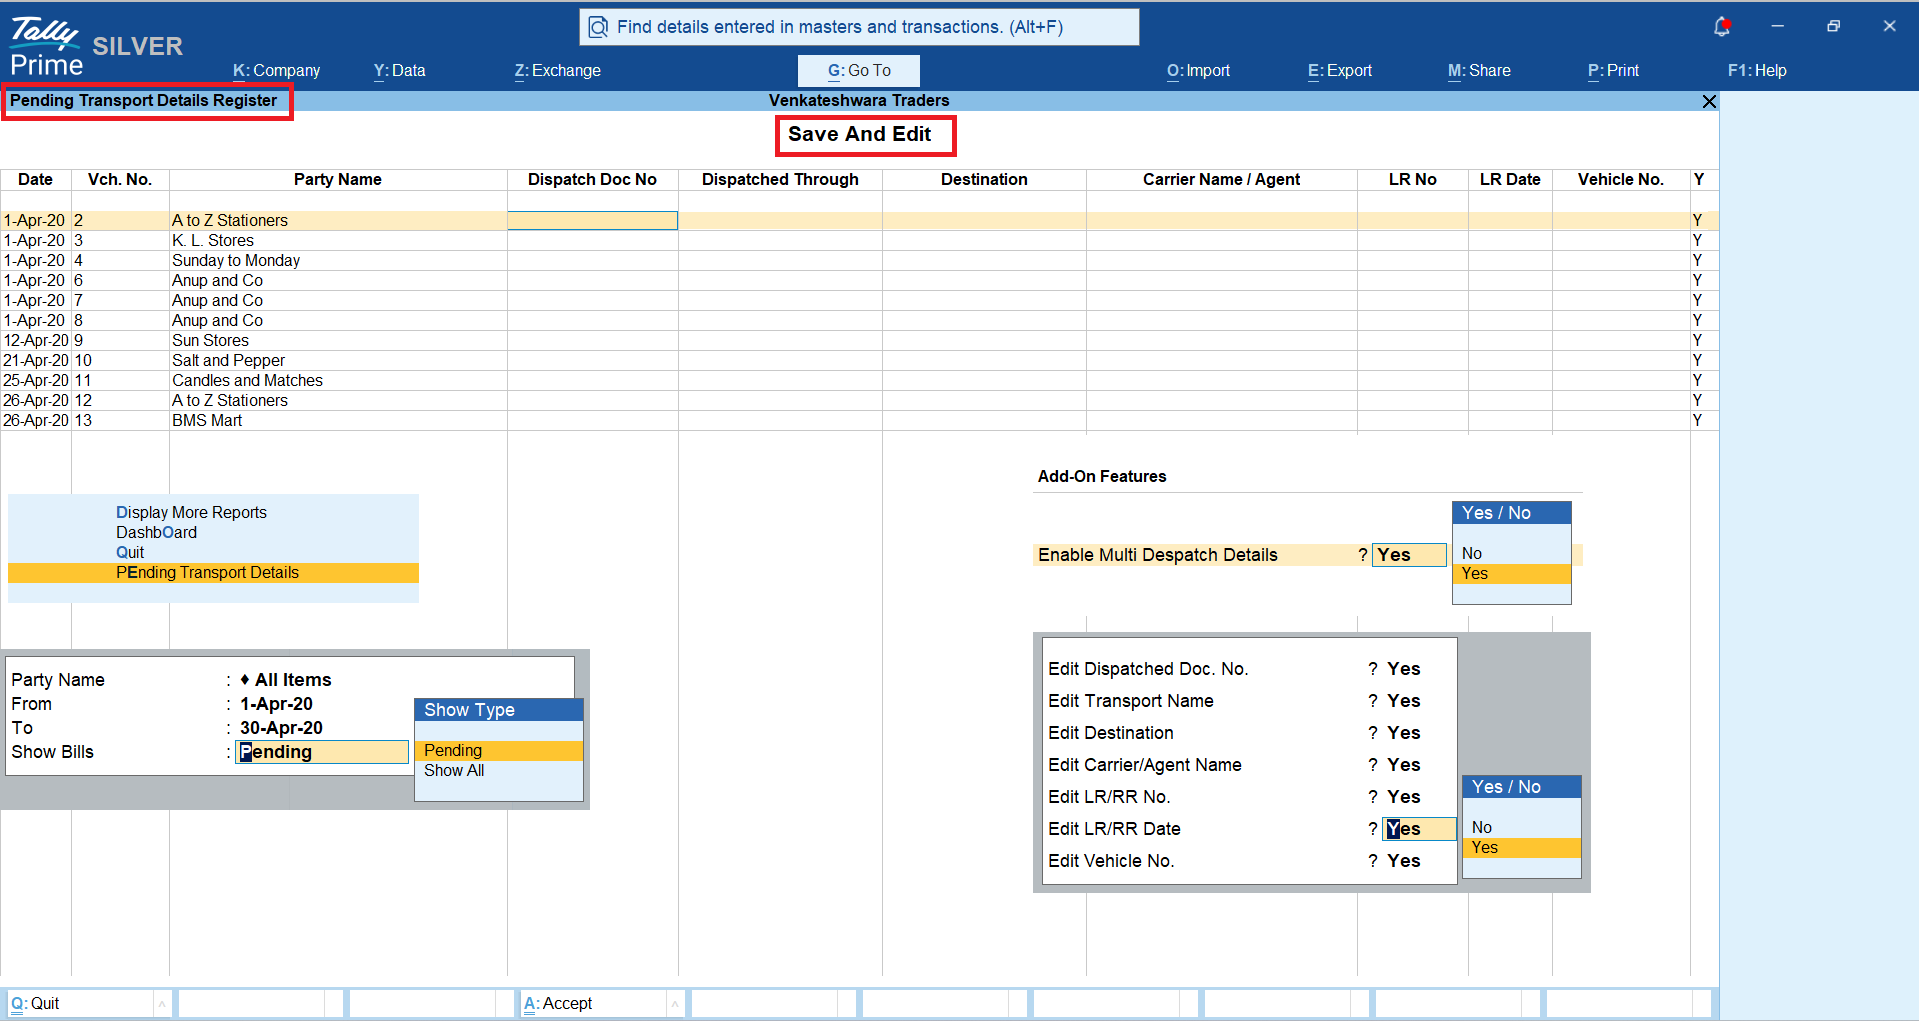Select Display More Reports

[x=192, y=513]
